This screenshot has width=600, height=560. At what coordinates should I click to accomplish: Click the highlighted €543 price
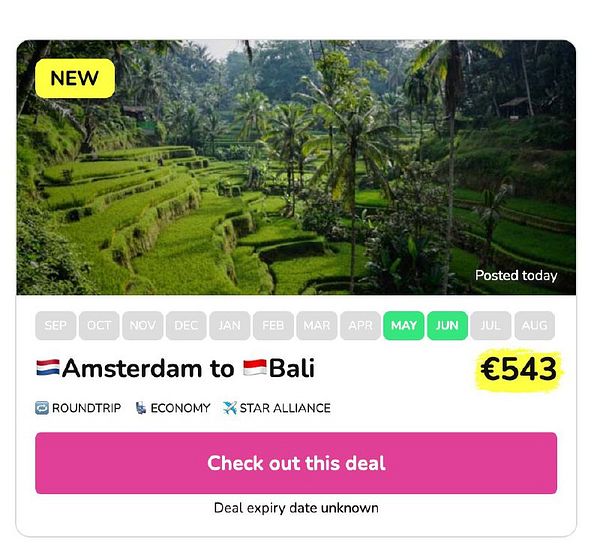tap(519, 369)
